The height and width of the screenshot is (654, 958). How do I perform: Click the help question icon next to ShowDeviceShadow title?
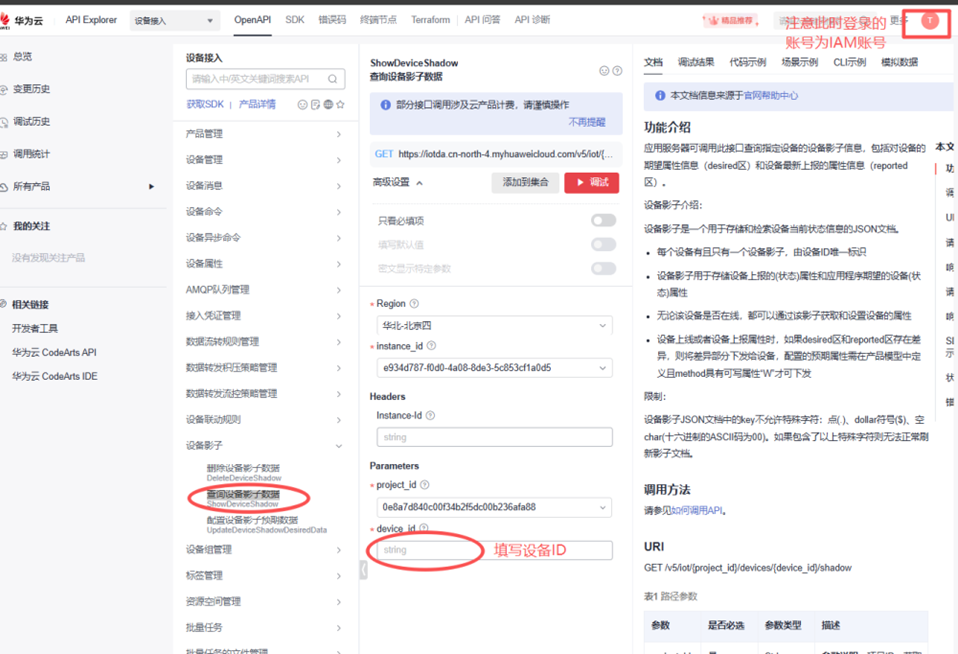(617, 71)
